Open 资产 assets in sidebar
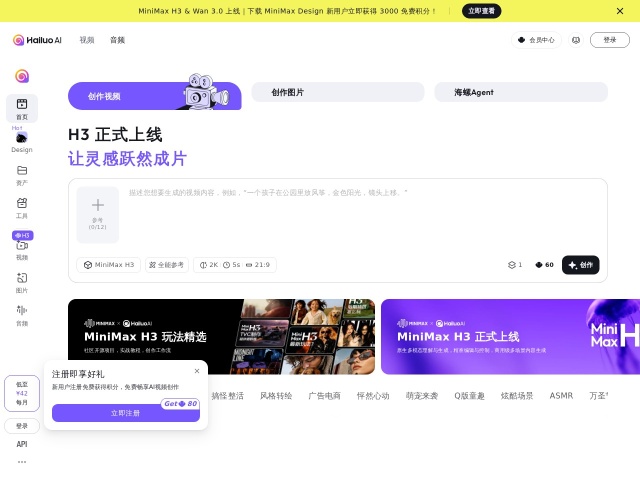Image resolution: width=640 pixels, height=480 pixels. [22, 176]
